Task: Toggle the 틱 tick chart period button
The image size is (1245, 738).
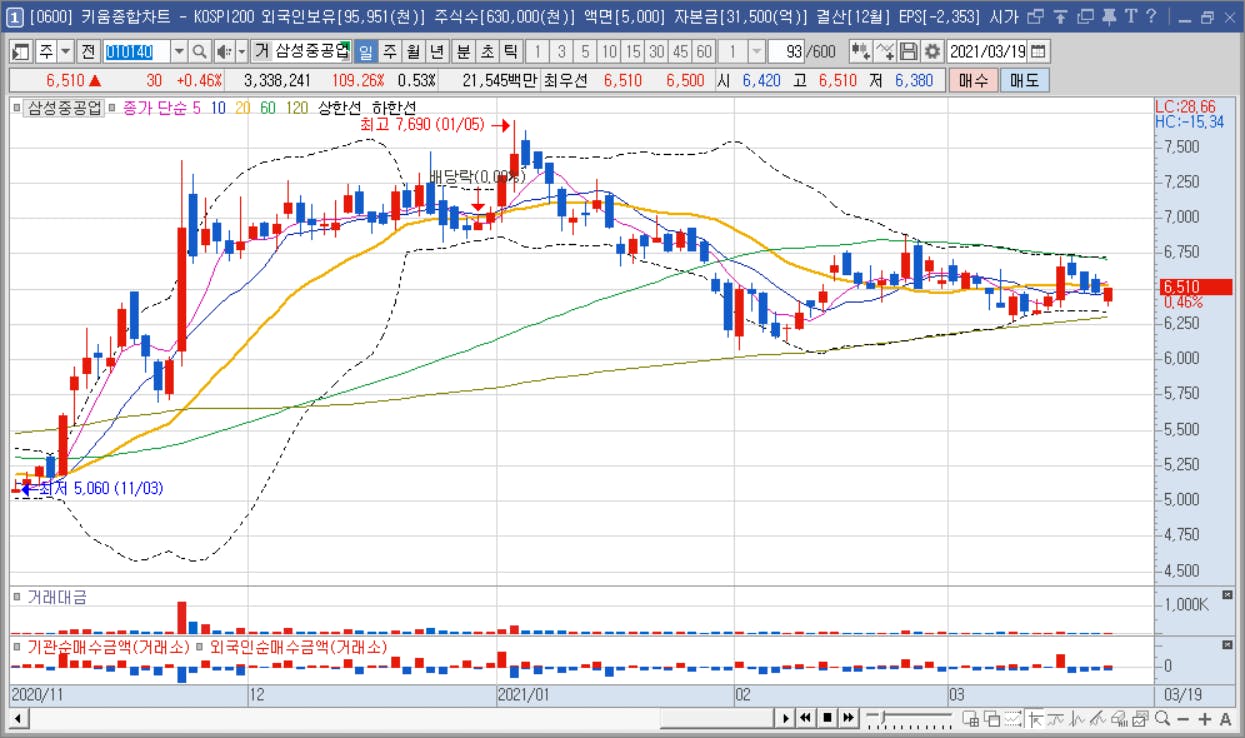Action: coord(510,51)
